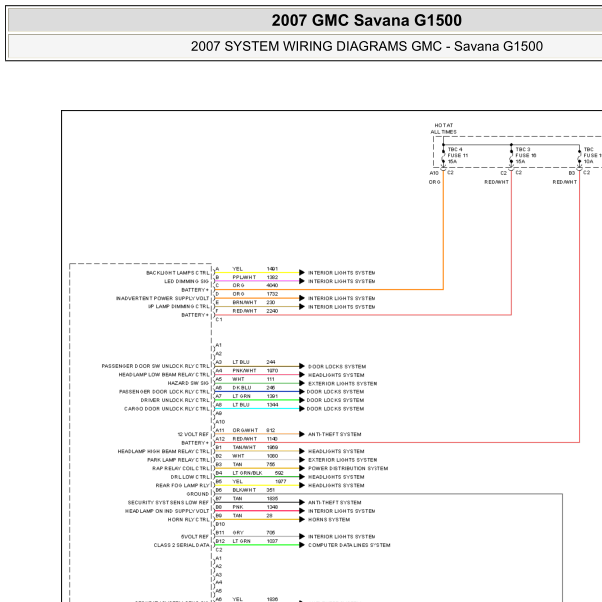Click the 'GROUND' terminal label

click(198, 494)
